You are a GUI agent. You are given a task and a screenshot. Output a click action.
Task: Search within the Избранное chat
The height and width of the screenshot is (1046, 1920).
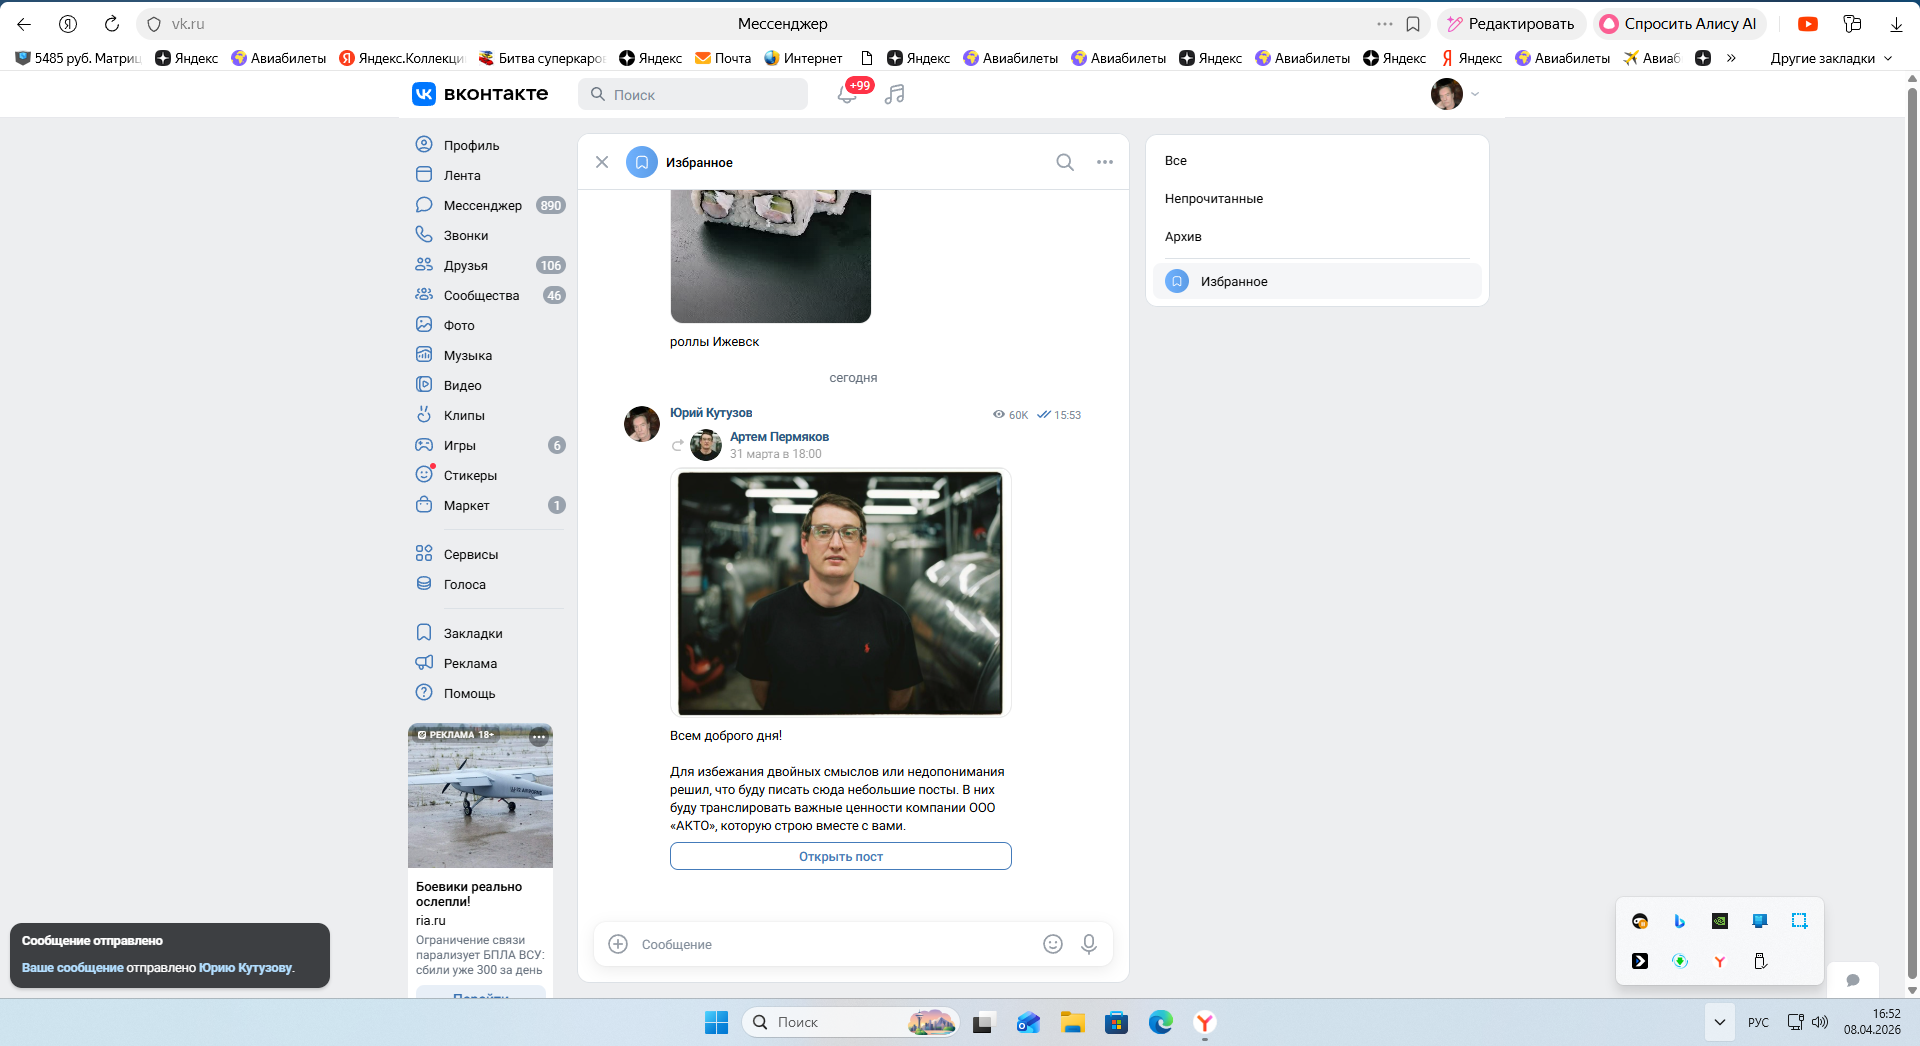click(1065, 162)
